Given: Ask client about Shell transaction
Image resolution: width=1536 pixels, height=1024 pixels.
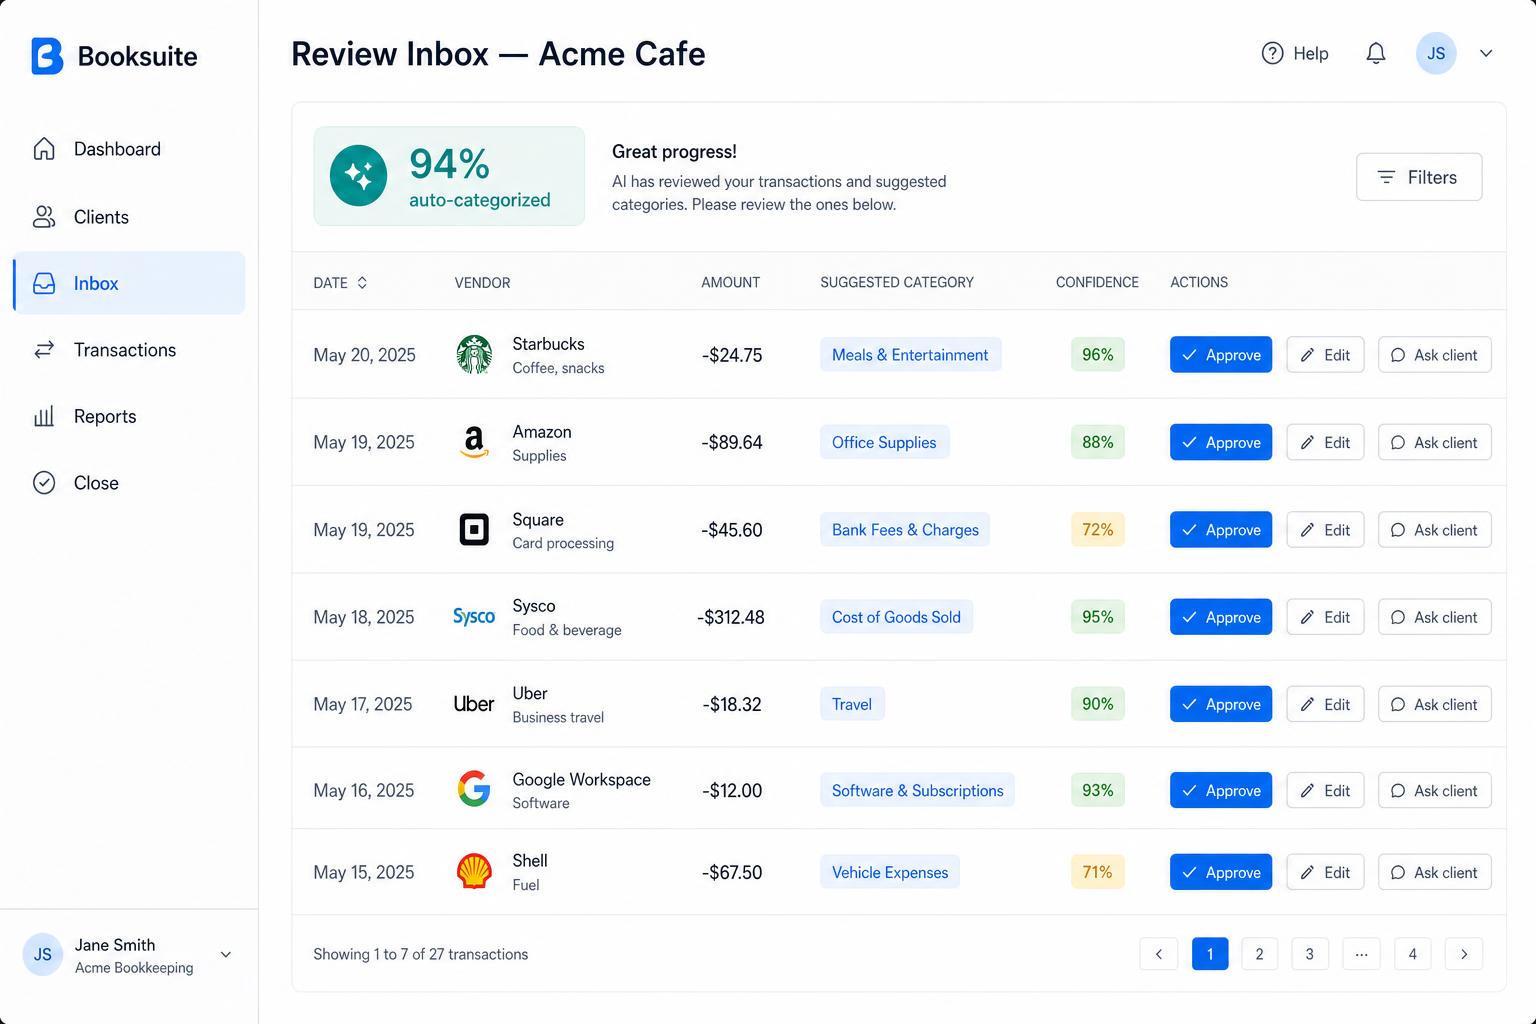Looking at the screenshot, I should [1435, 872].
